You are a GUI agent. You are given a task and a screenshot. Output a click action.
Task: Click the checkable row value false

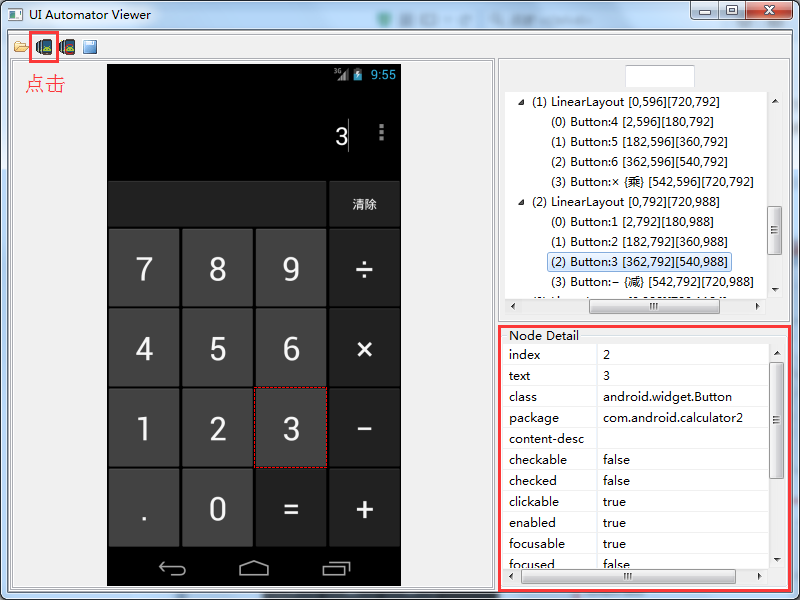616,460
